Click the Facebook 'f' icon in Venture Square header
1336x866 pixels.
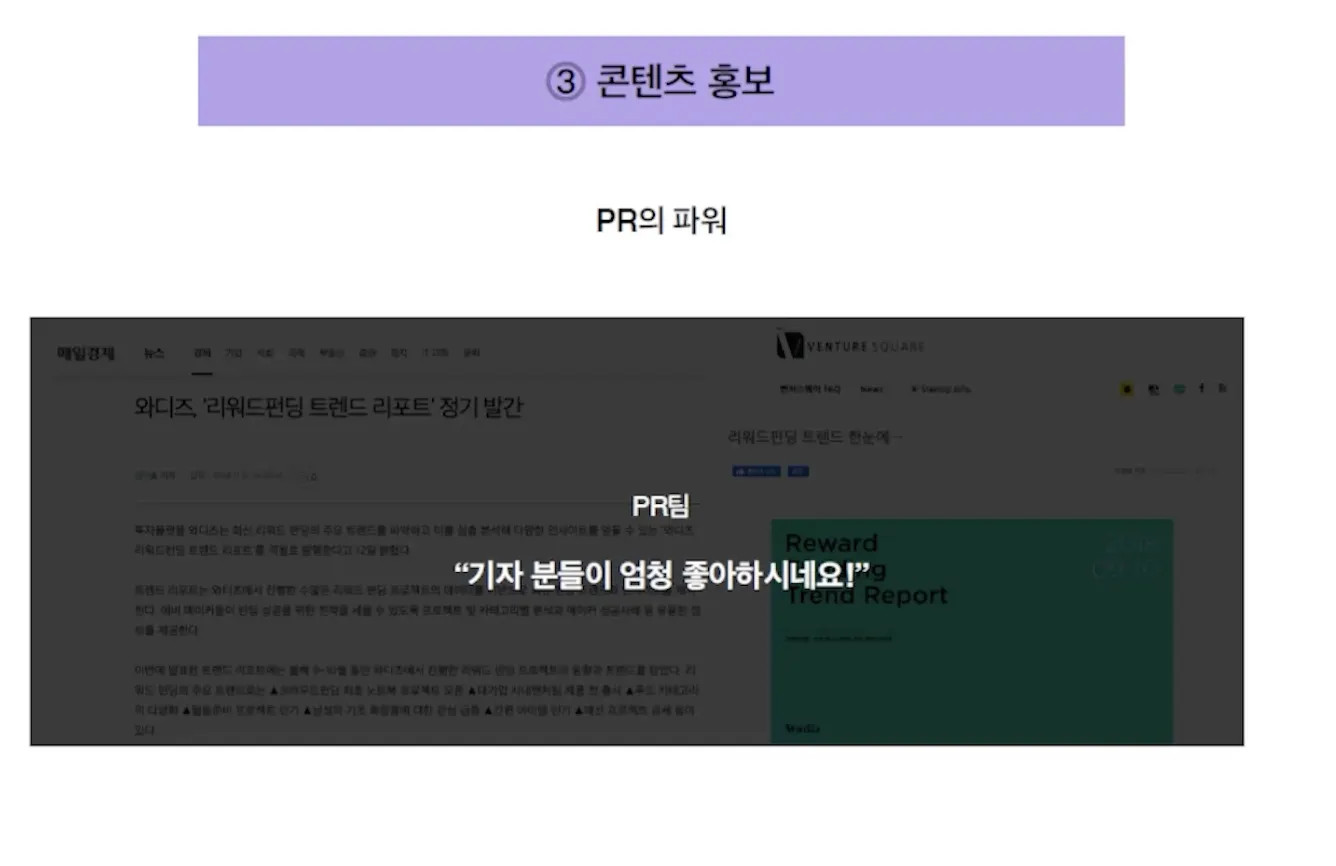(x=1201, y=389)
